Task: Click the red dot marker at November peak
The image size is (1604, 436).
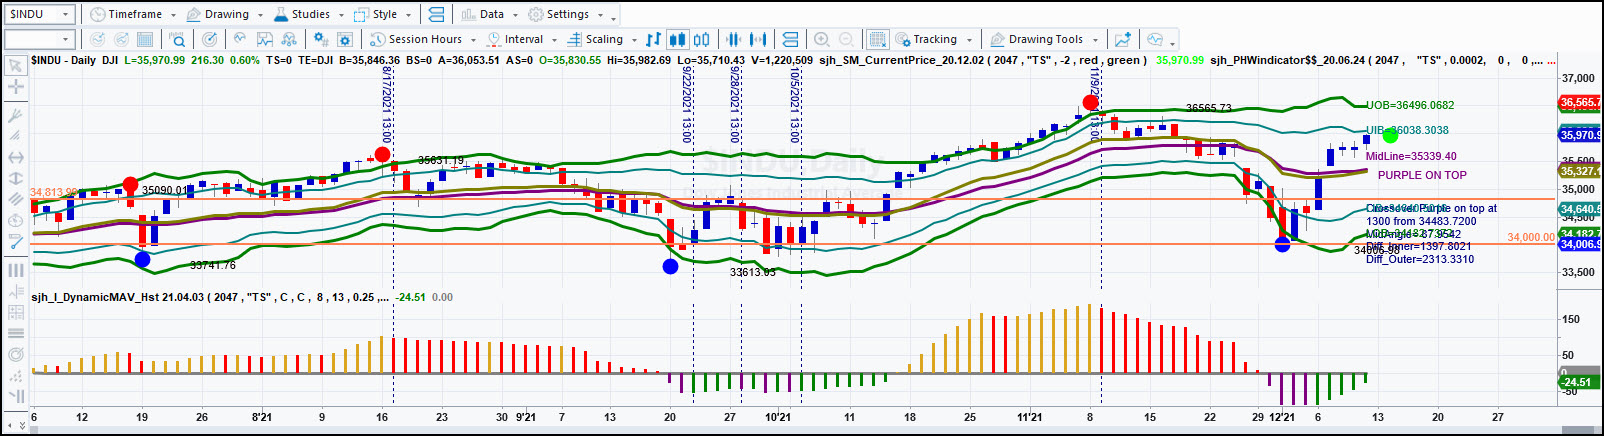Action: click(x=1091, y=102)
